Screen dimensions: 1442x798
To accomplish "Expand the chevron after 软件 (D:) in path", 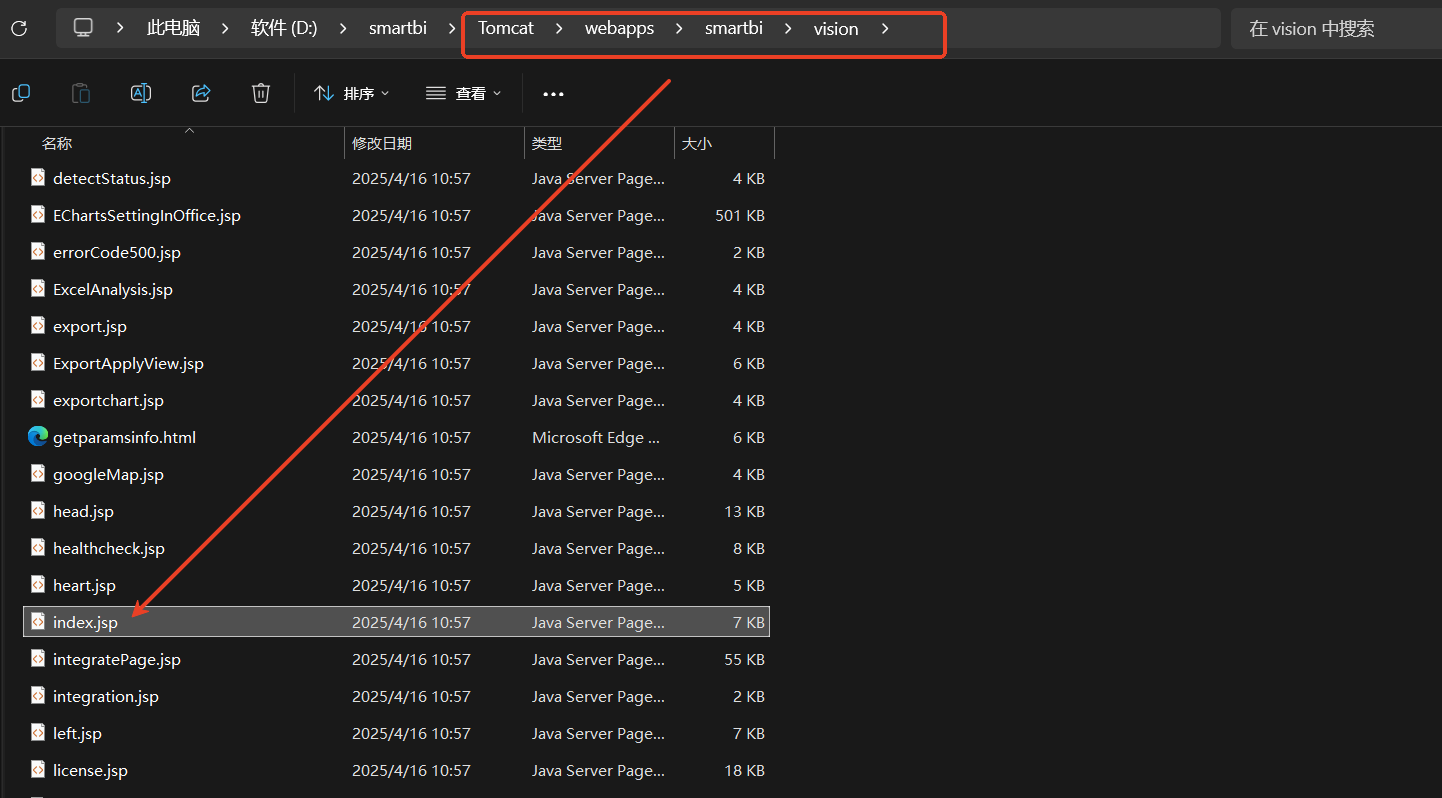I will pos(344,28).
